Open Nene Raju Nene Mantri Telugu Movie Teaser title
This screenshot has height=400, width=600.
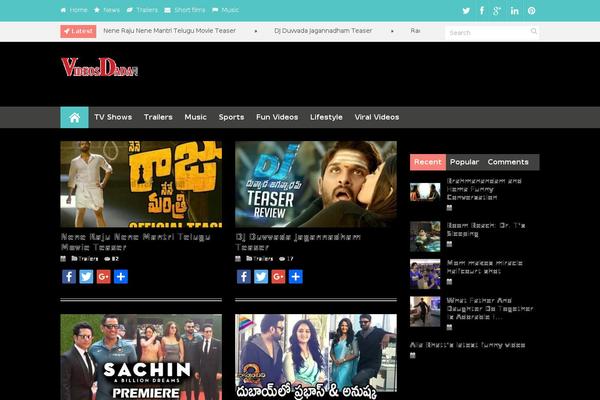[135, 242]
